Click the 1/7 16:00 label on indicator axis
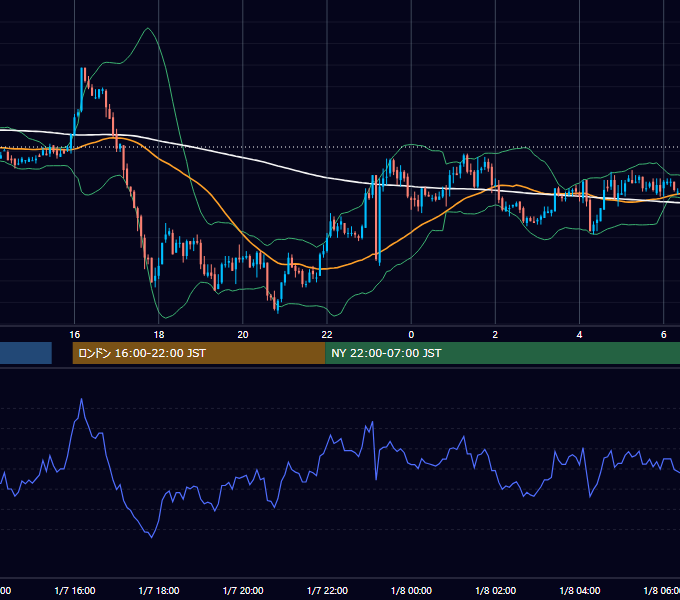 tap(75, 590)
